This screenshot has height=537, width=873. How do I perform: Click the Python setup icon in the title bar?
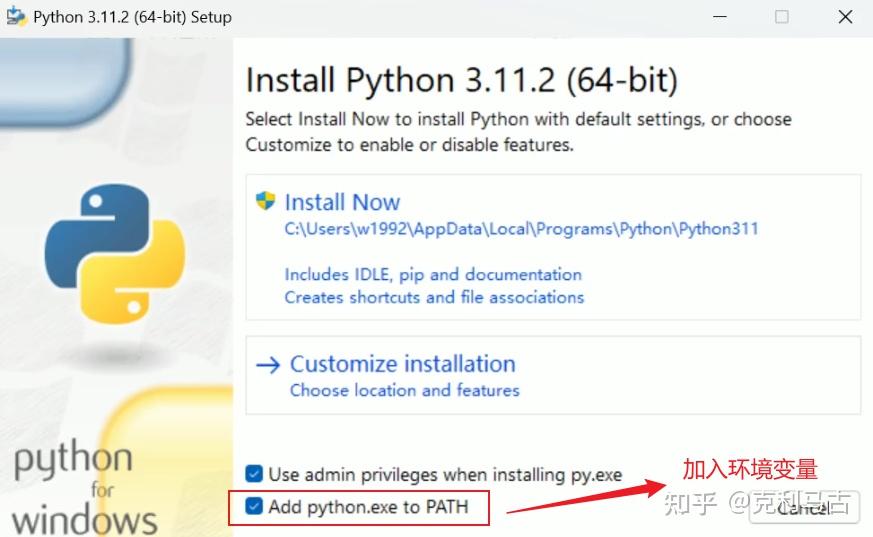point(15,16)
